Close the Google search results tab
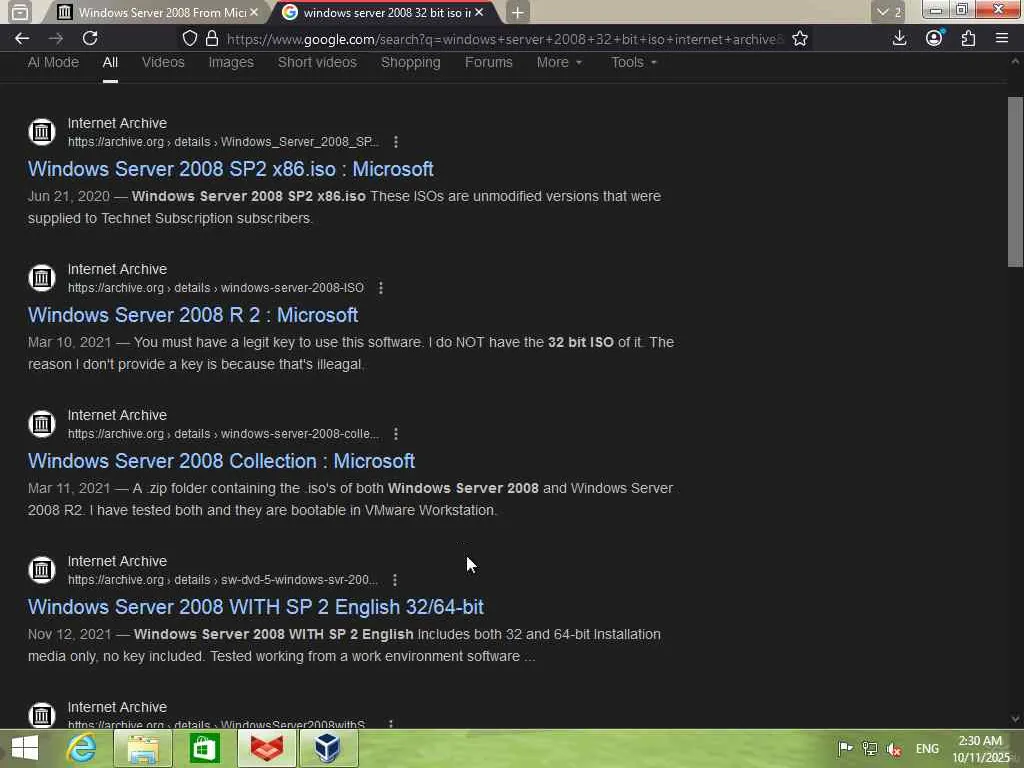The image size is (1024, 768). pyautogui.click(x=479, y=12)
